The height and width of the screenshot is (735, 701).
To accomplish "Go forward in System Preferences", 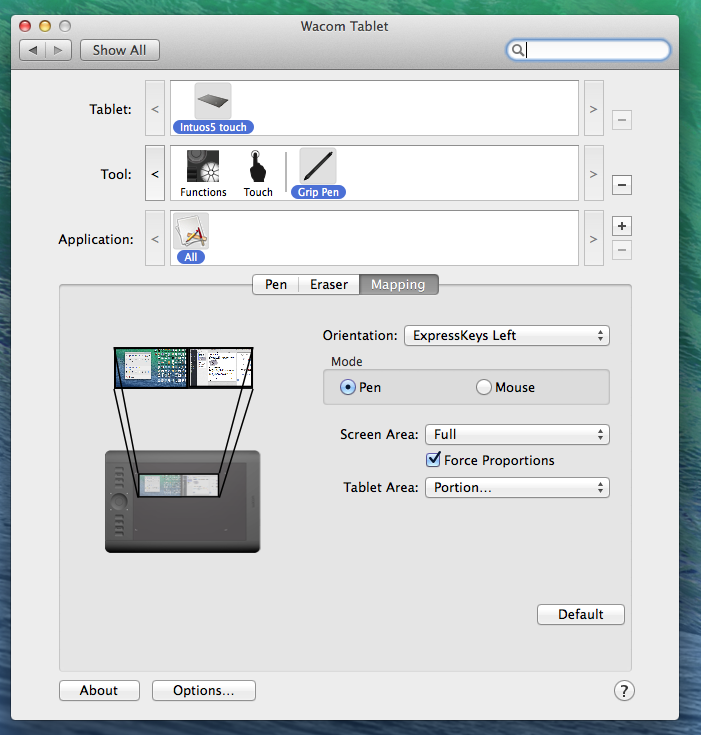I will point(59,50).
